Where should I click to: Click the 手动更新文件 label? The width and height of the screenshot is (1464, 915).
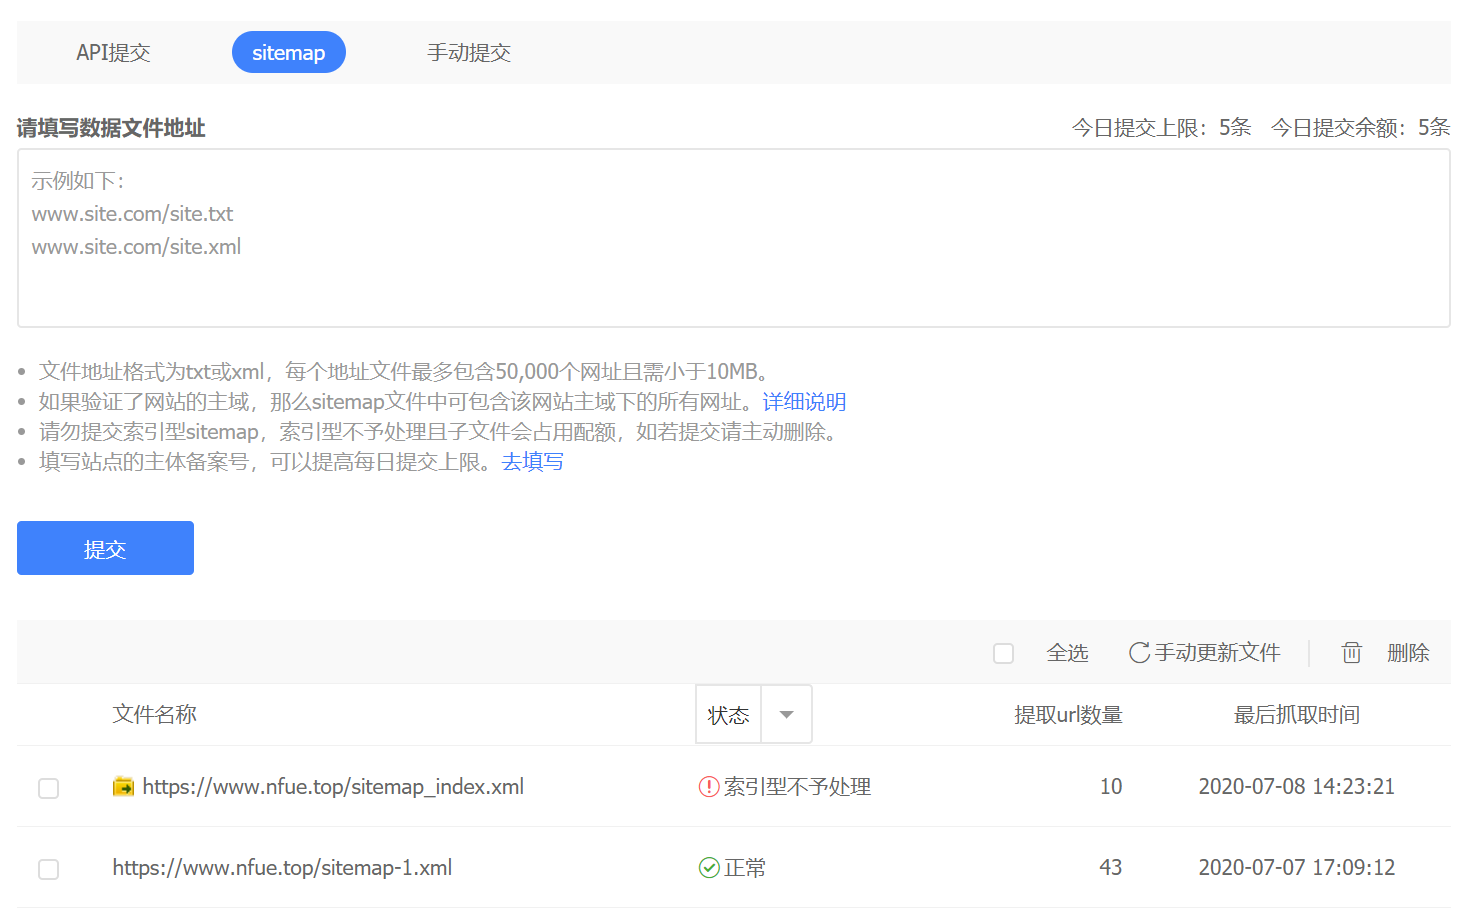tap(1217, 653)
